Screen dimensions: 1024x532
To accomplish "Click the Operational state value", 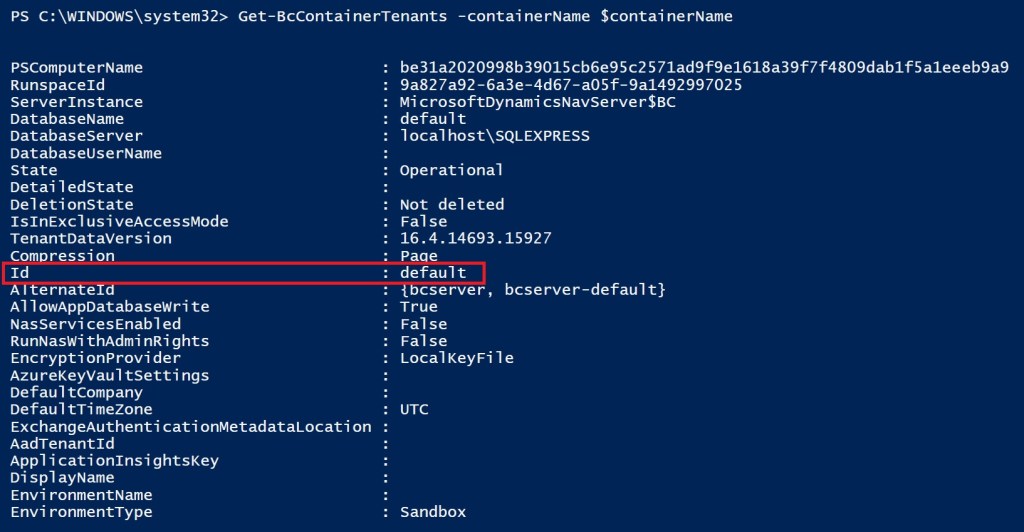I will (x=451, y=170).
